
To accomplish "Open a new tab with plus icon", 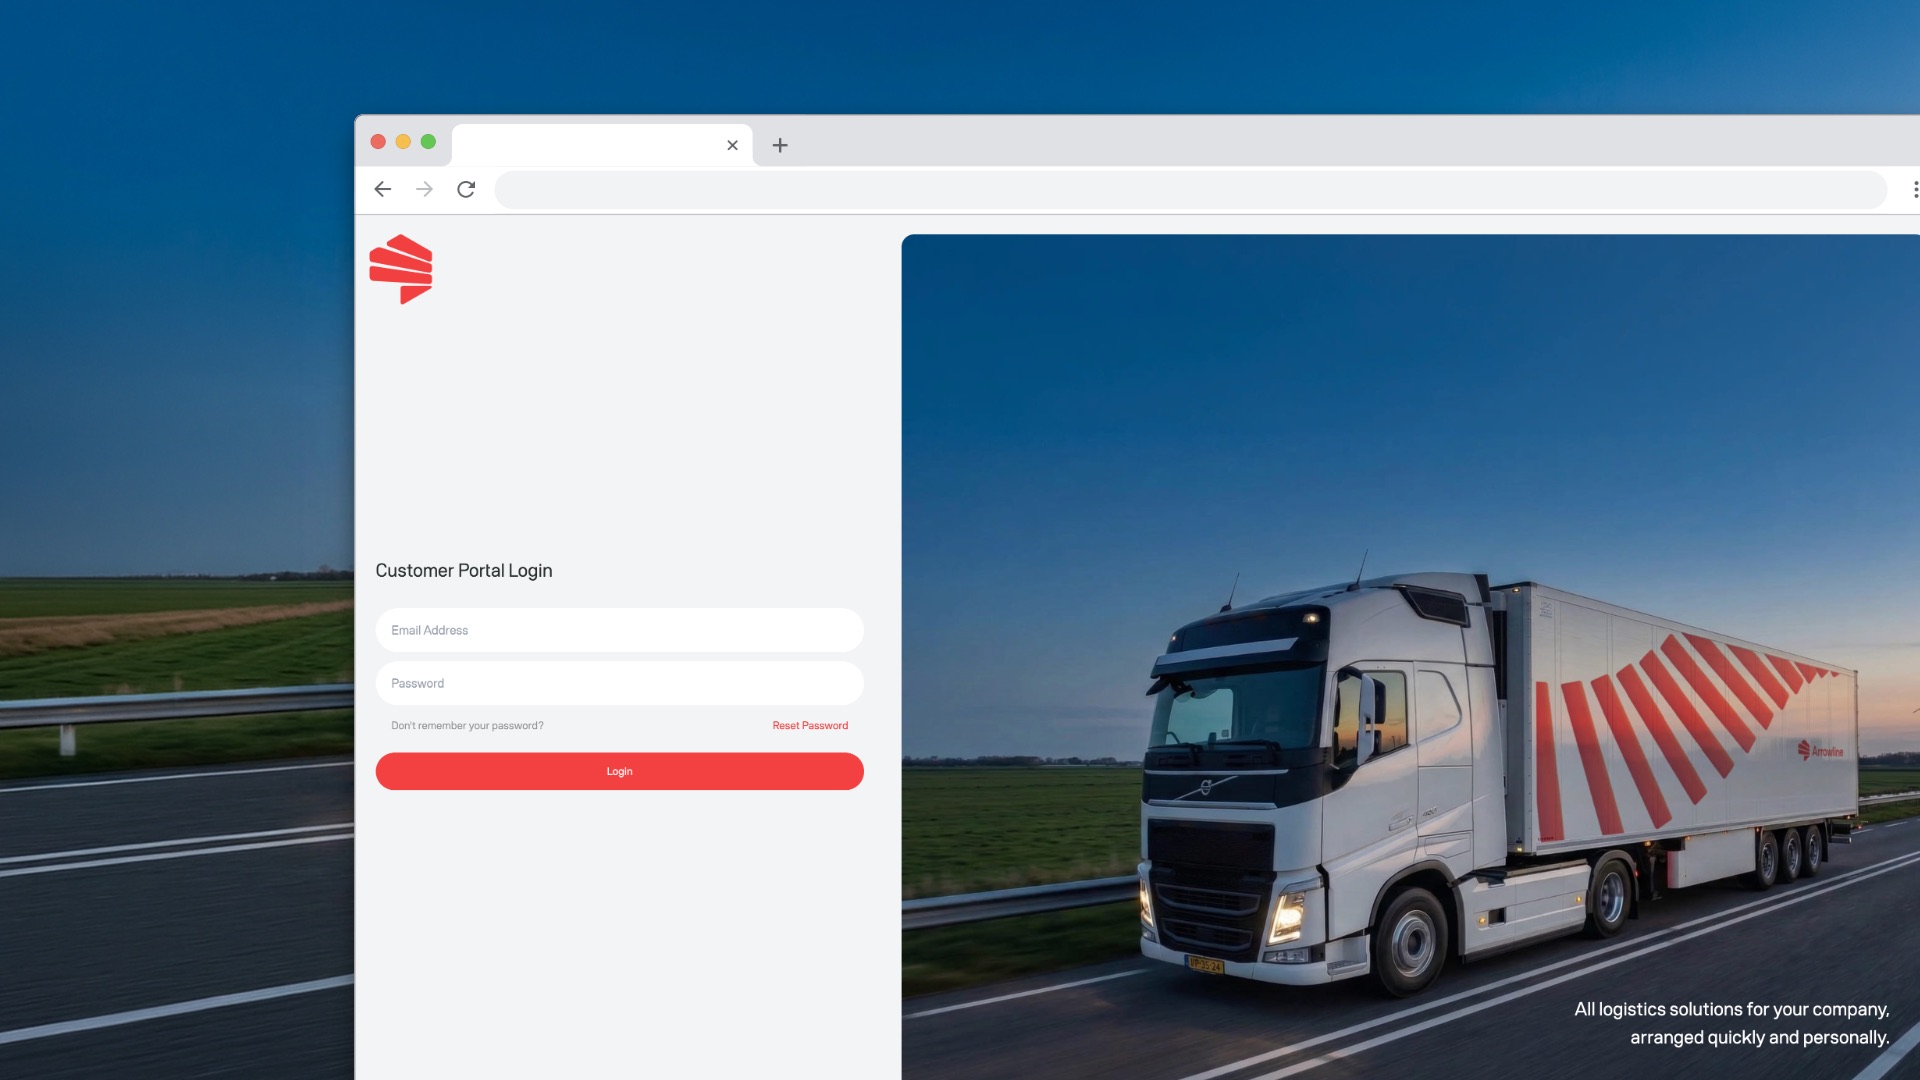I will (x=780, y=145).
